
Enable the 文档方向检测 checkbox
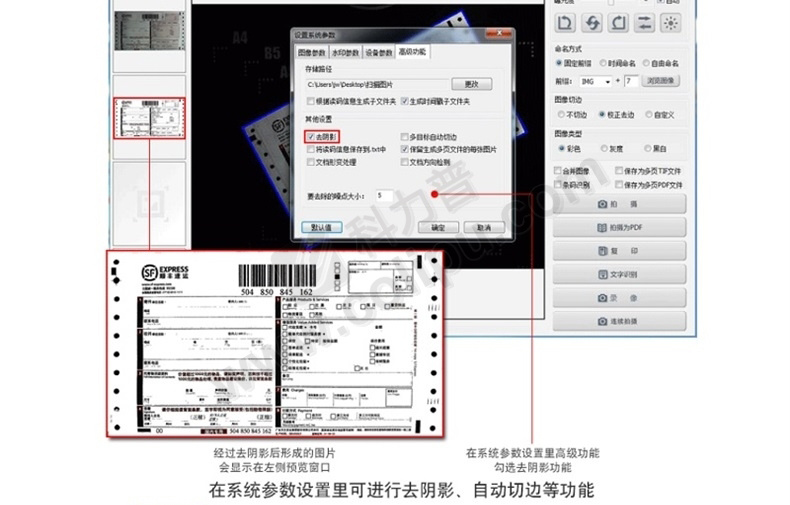(404, 161)
